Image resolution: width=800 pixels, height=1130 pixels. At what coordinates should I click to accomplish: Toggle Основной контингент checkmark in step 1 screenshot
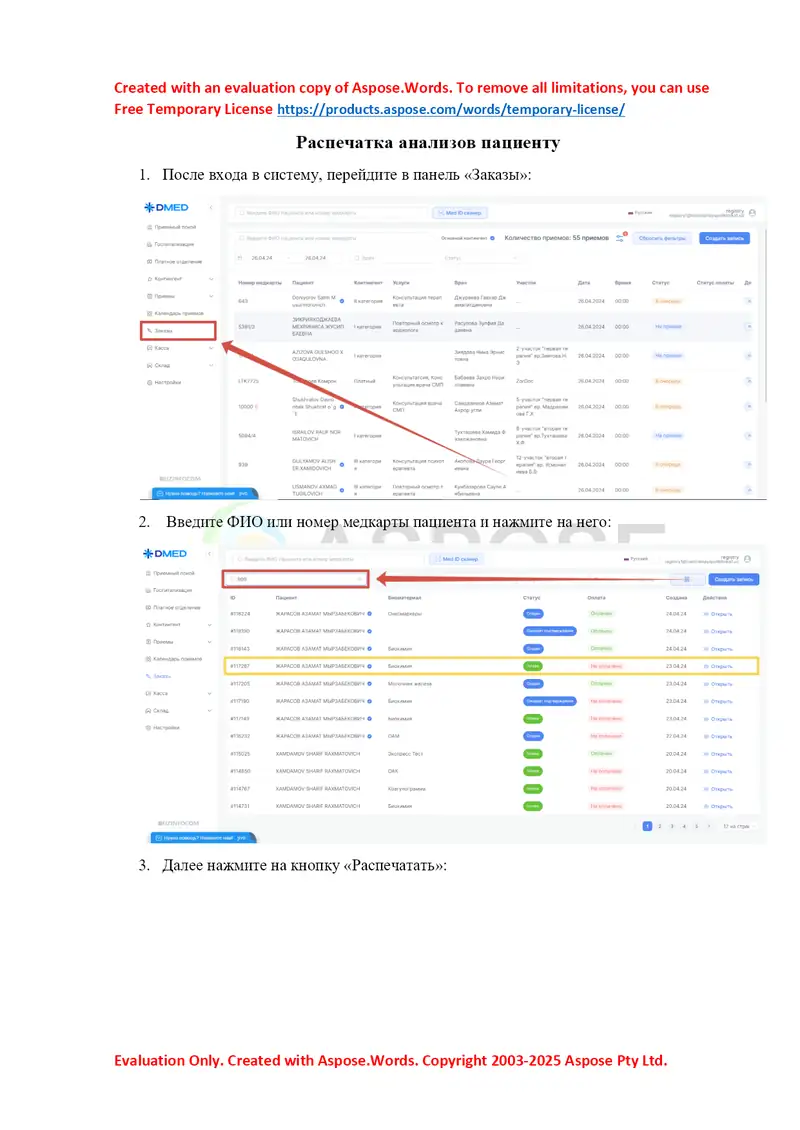point(492,238)
